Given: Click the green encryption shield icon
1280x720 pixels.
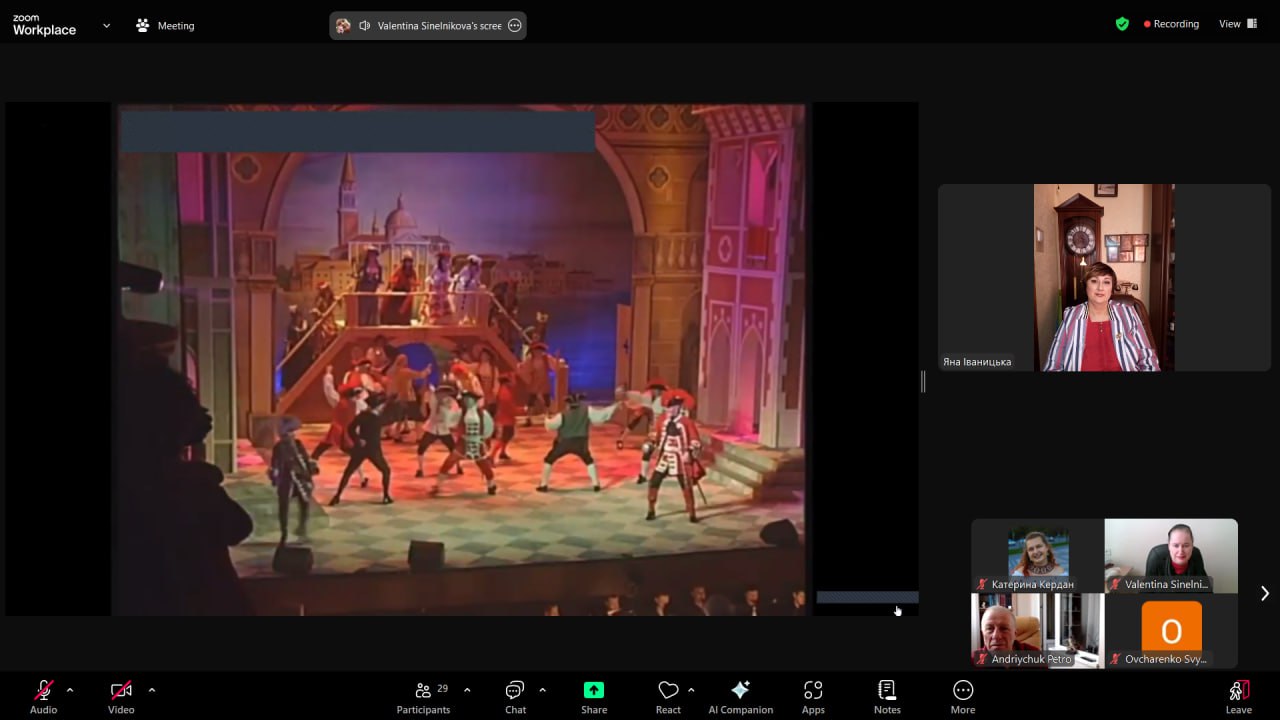Looking at the screenshot, I should point(1122,24).
